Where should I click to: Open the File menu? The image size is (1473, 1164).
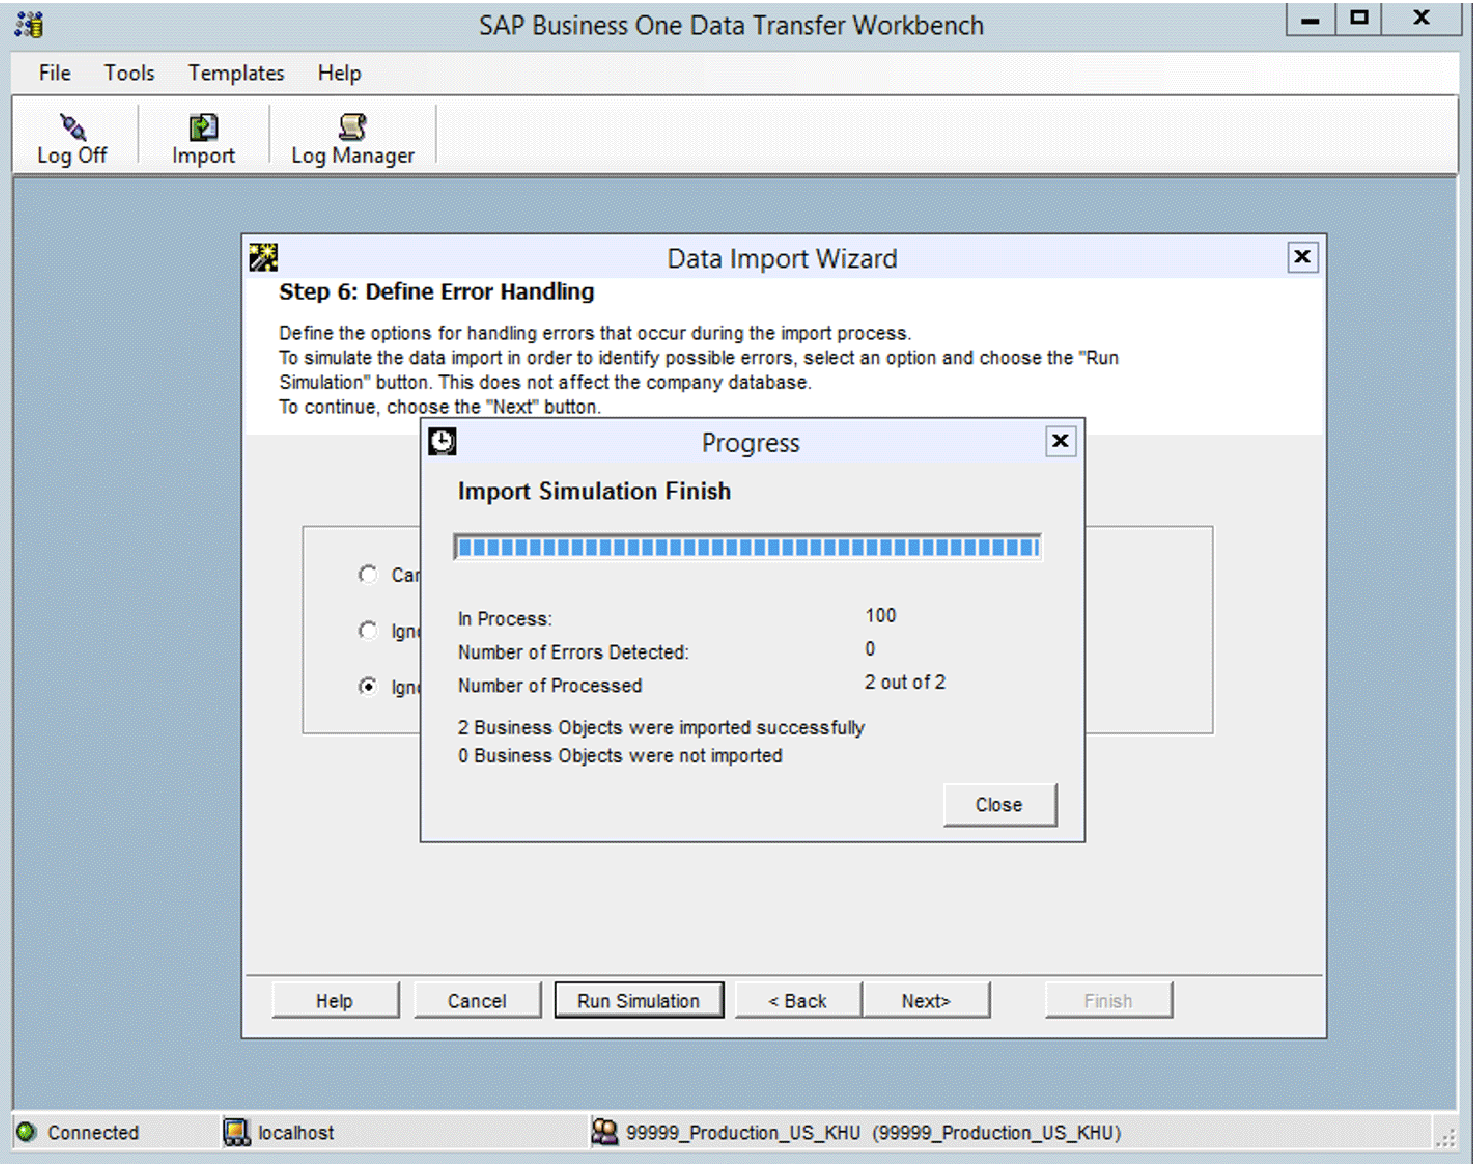coord(54,73)
